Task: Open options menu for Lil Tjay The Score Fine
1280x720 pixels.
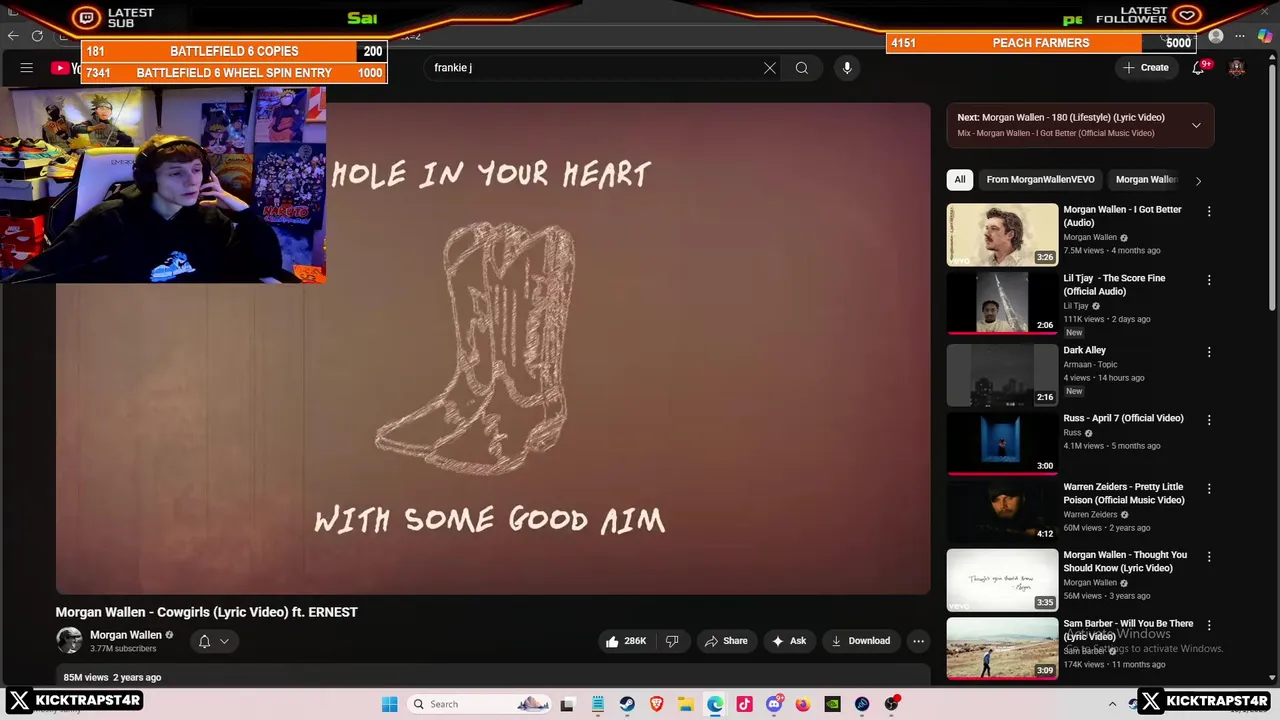Action: click(x=1209, y=280)
